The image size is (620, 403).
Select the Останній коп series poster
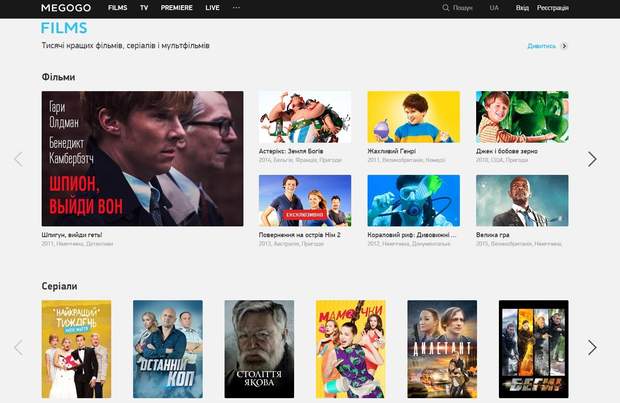coord(168,349)
